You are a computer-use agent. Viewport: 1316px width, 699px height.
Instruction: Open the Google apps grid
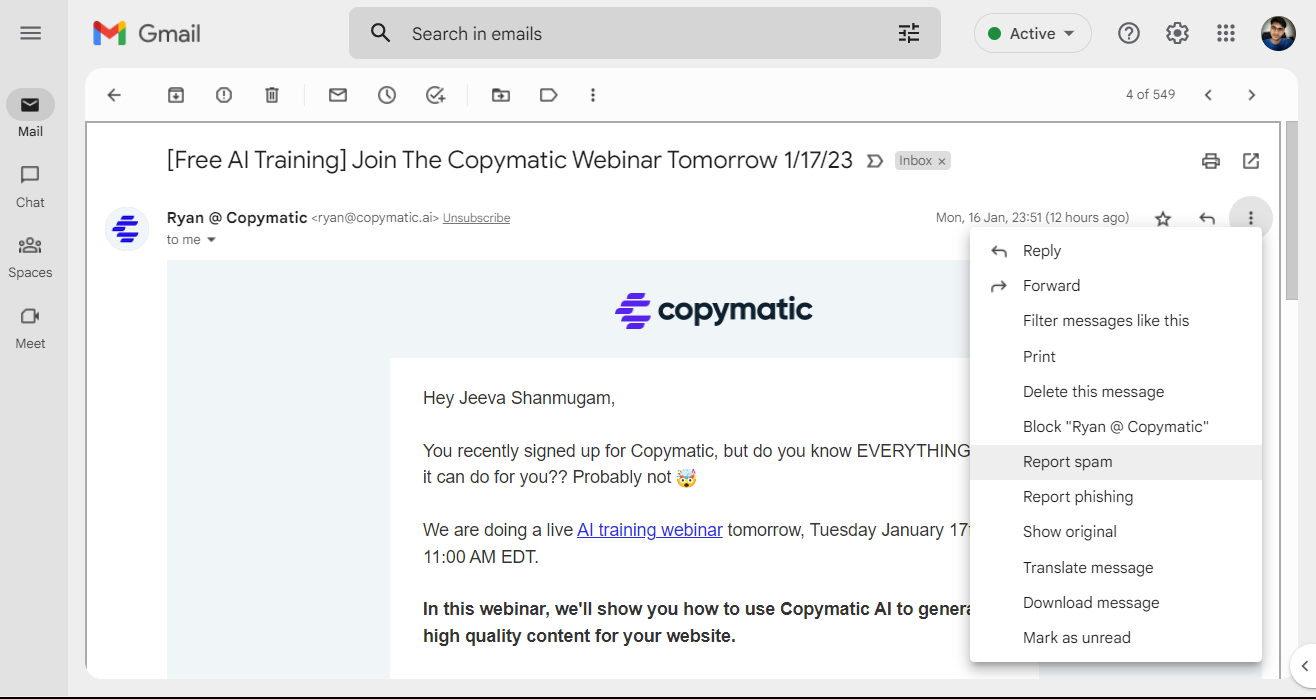coord(1226,33)
